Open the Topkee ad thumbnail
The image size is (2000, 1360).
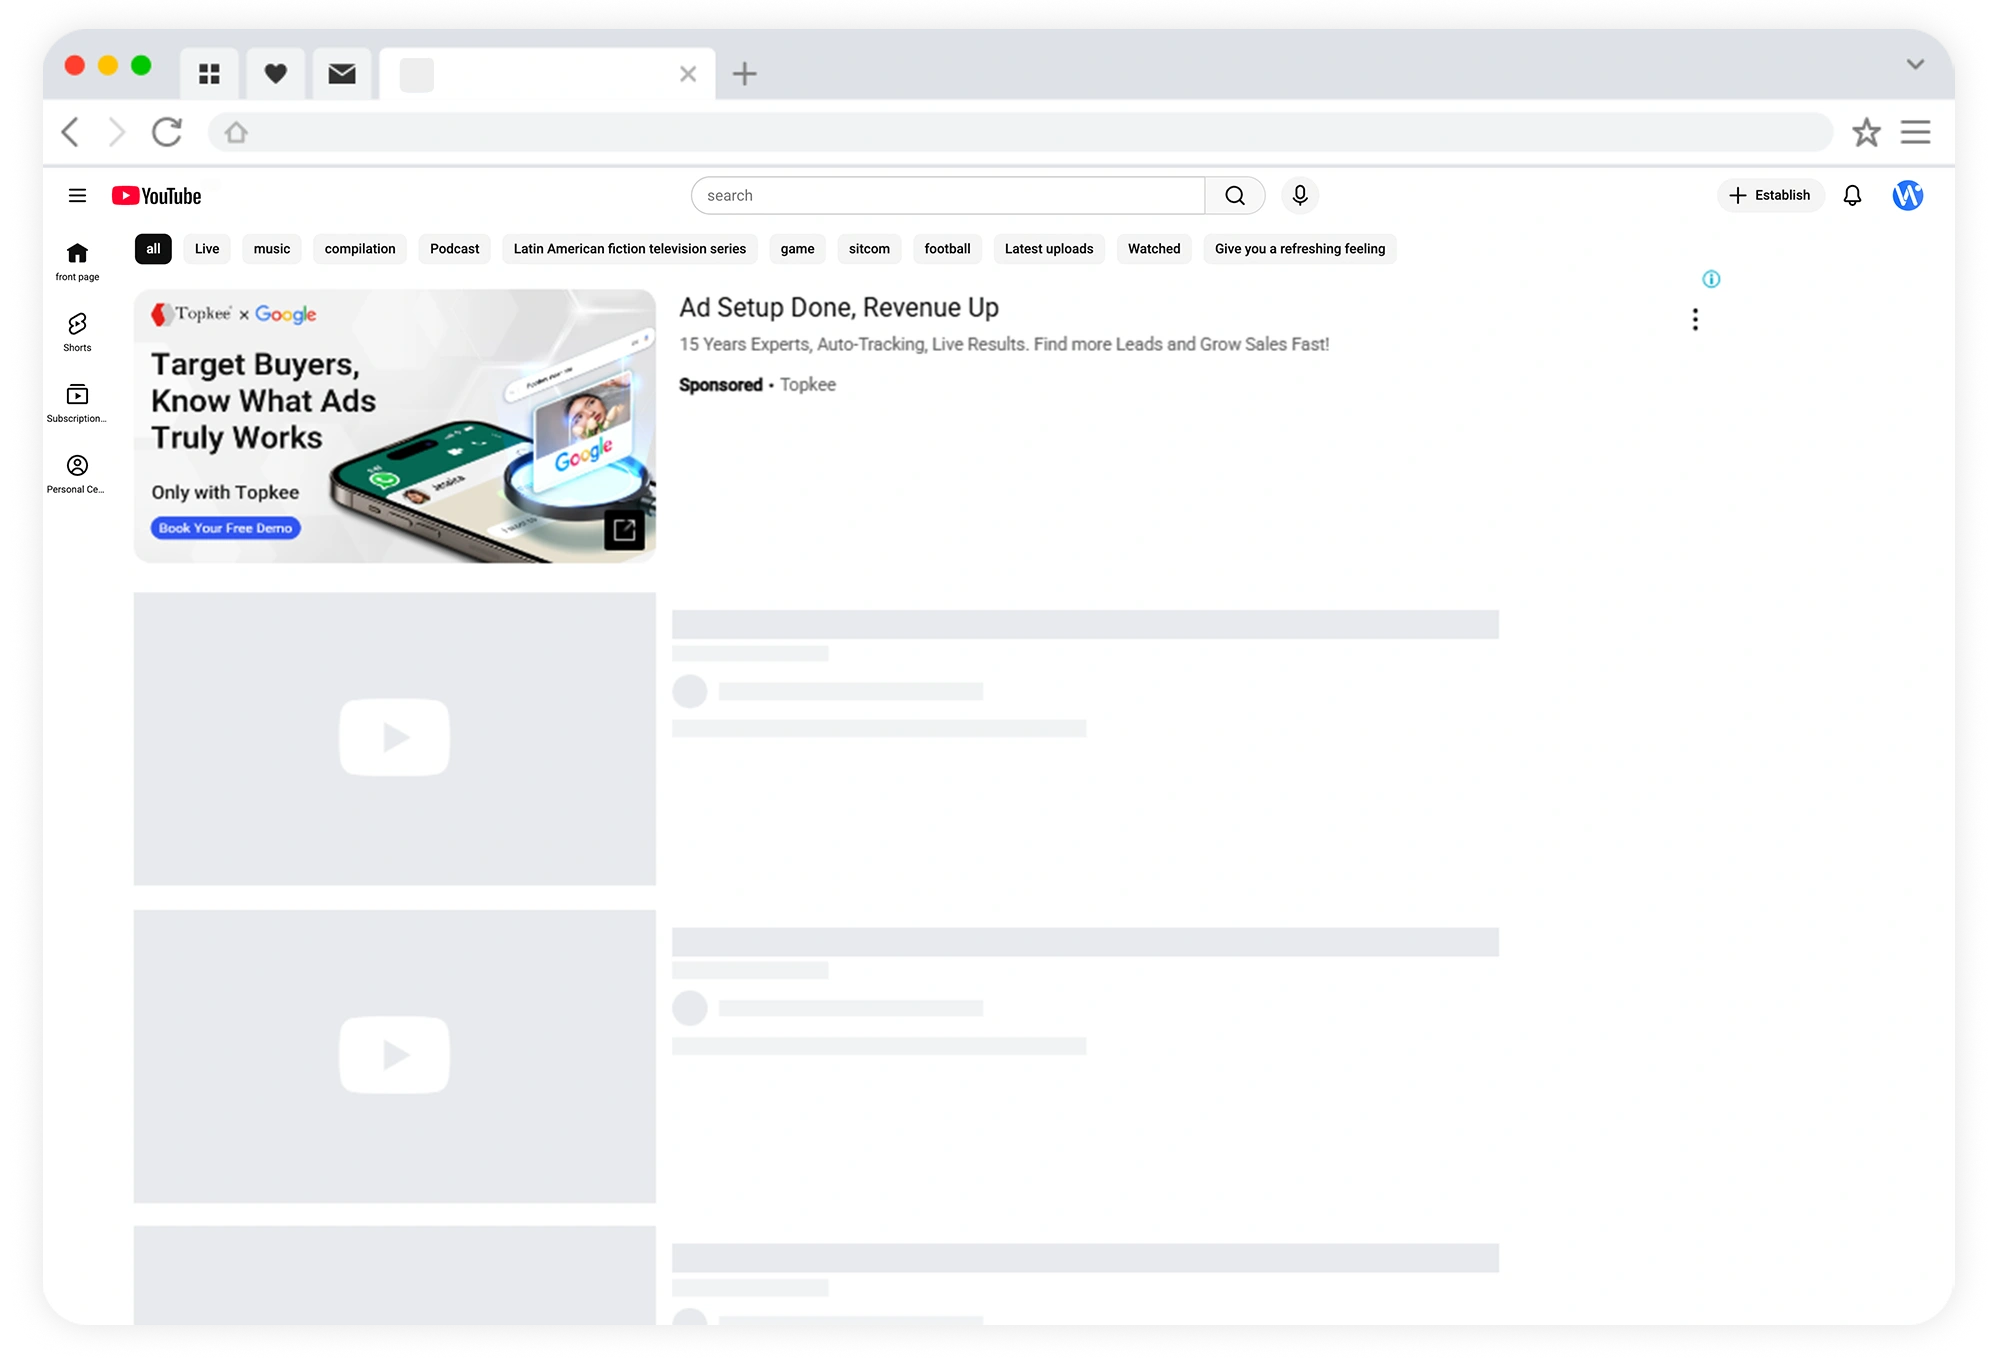[x=395, y=426]
